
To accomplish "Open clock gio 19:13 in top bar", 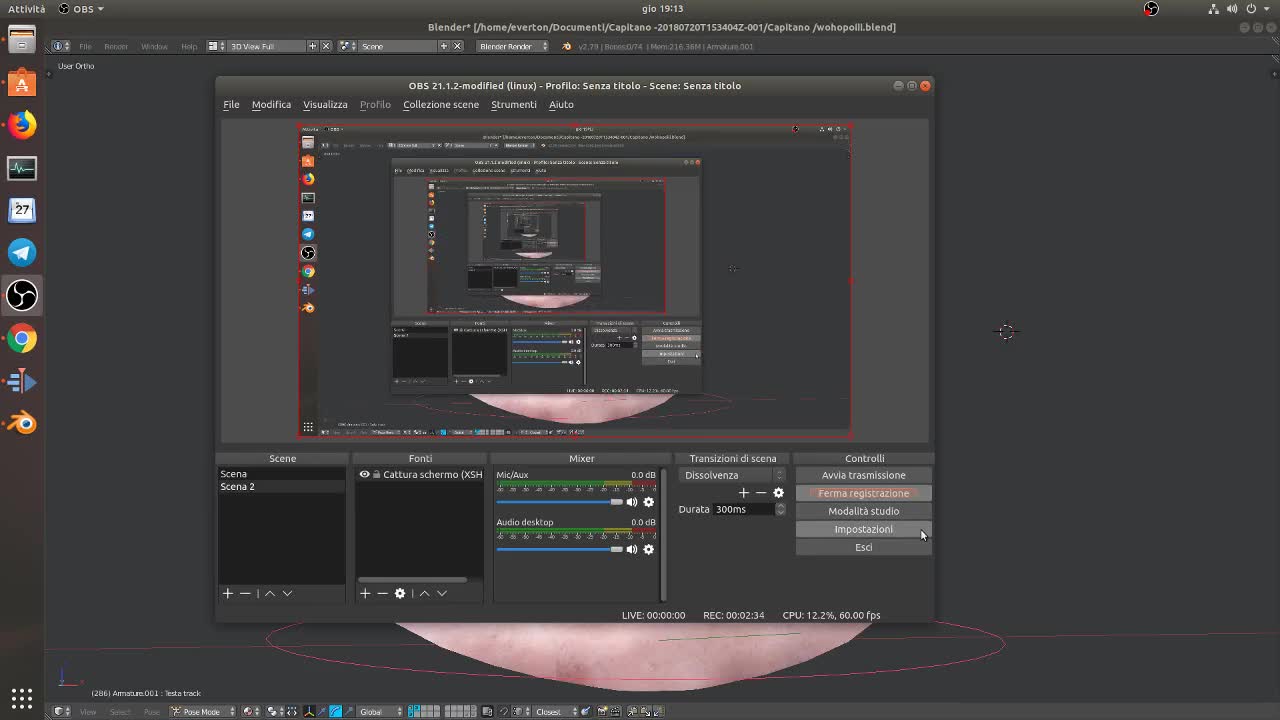I will coord(662,8).
